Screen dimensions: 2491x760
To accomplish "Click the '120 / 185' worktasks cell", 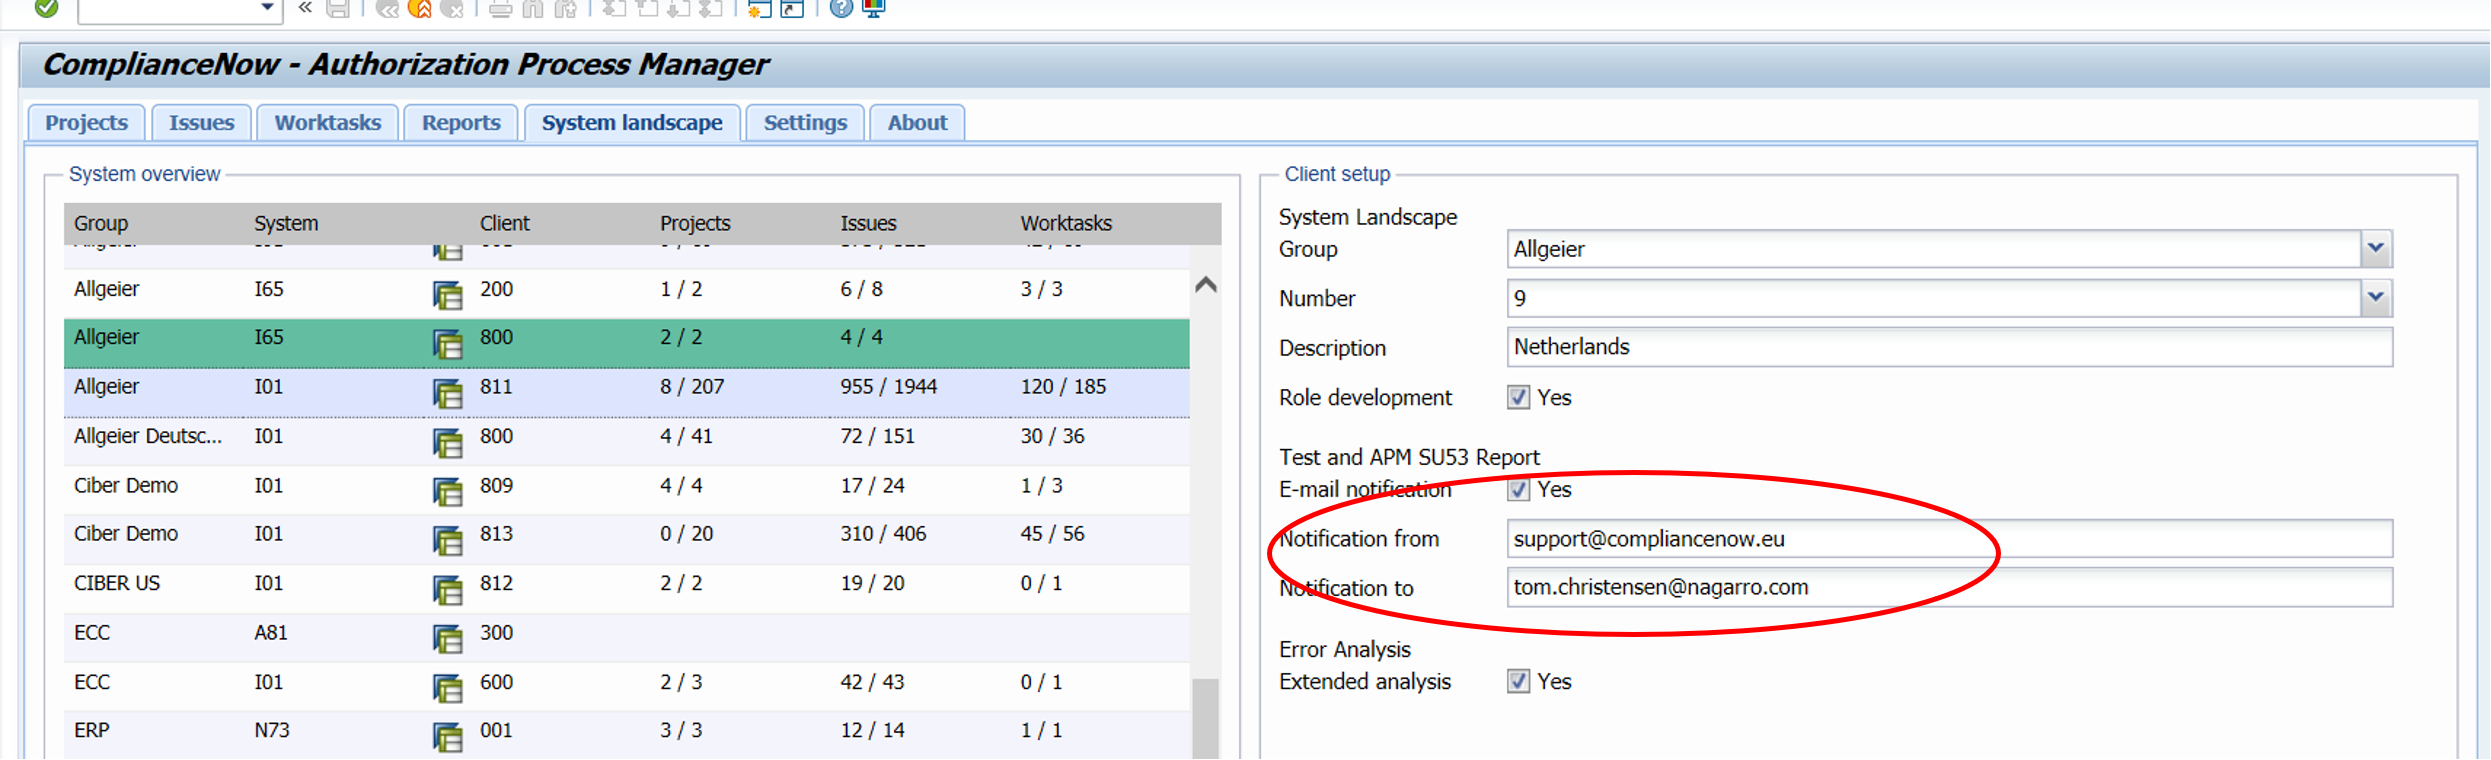I will pos(1063,387).
